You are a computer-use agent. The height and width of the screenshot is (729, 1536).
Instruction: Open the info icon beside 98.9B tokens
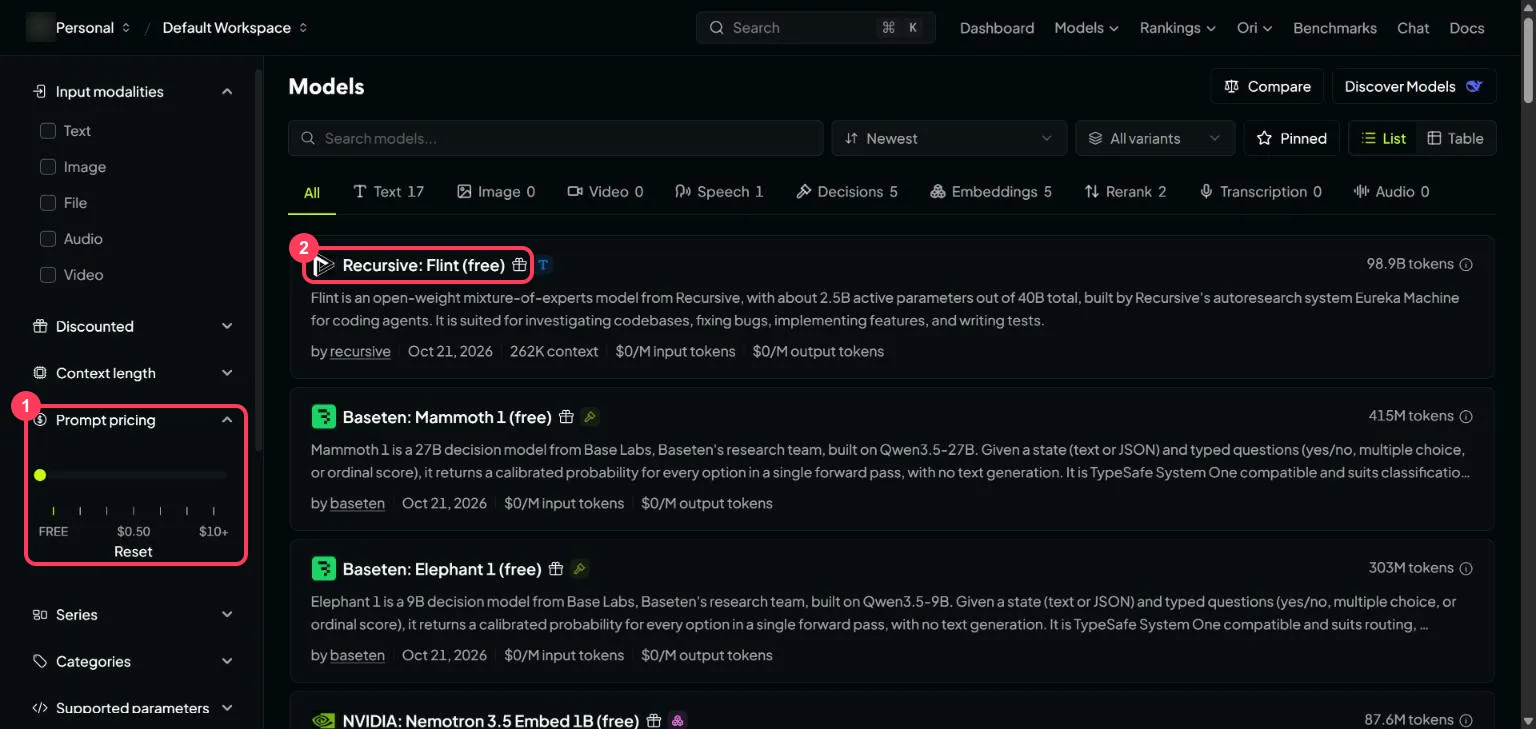pyautogui.click(x=1466, y=265)
